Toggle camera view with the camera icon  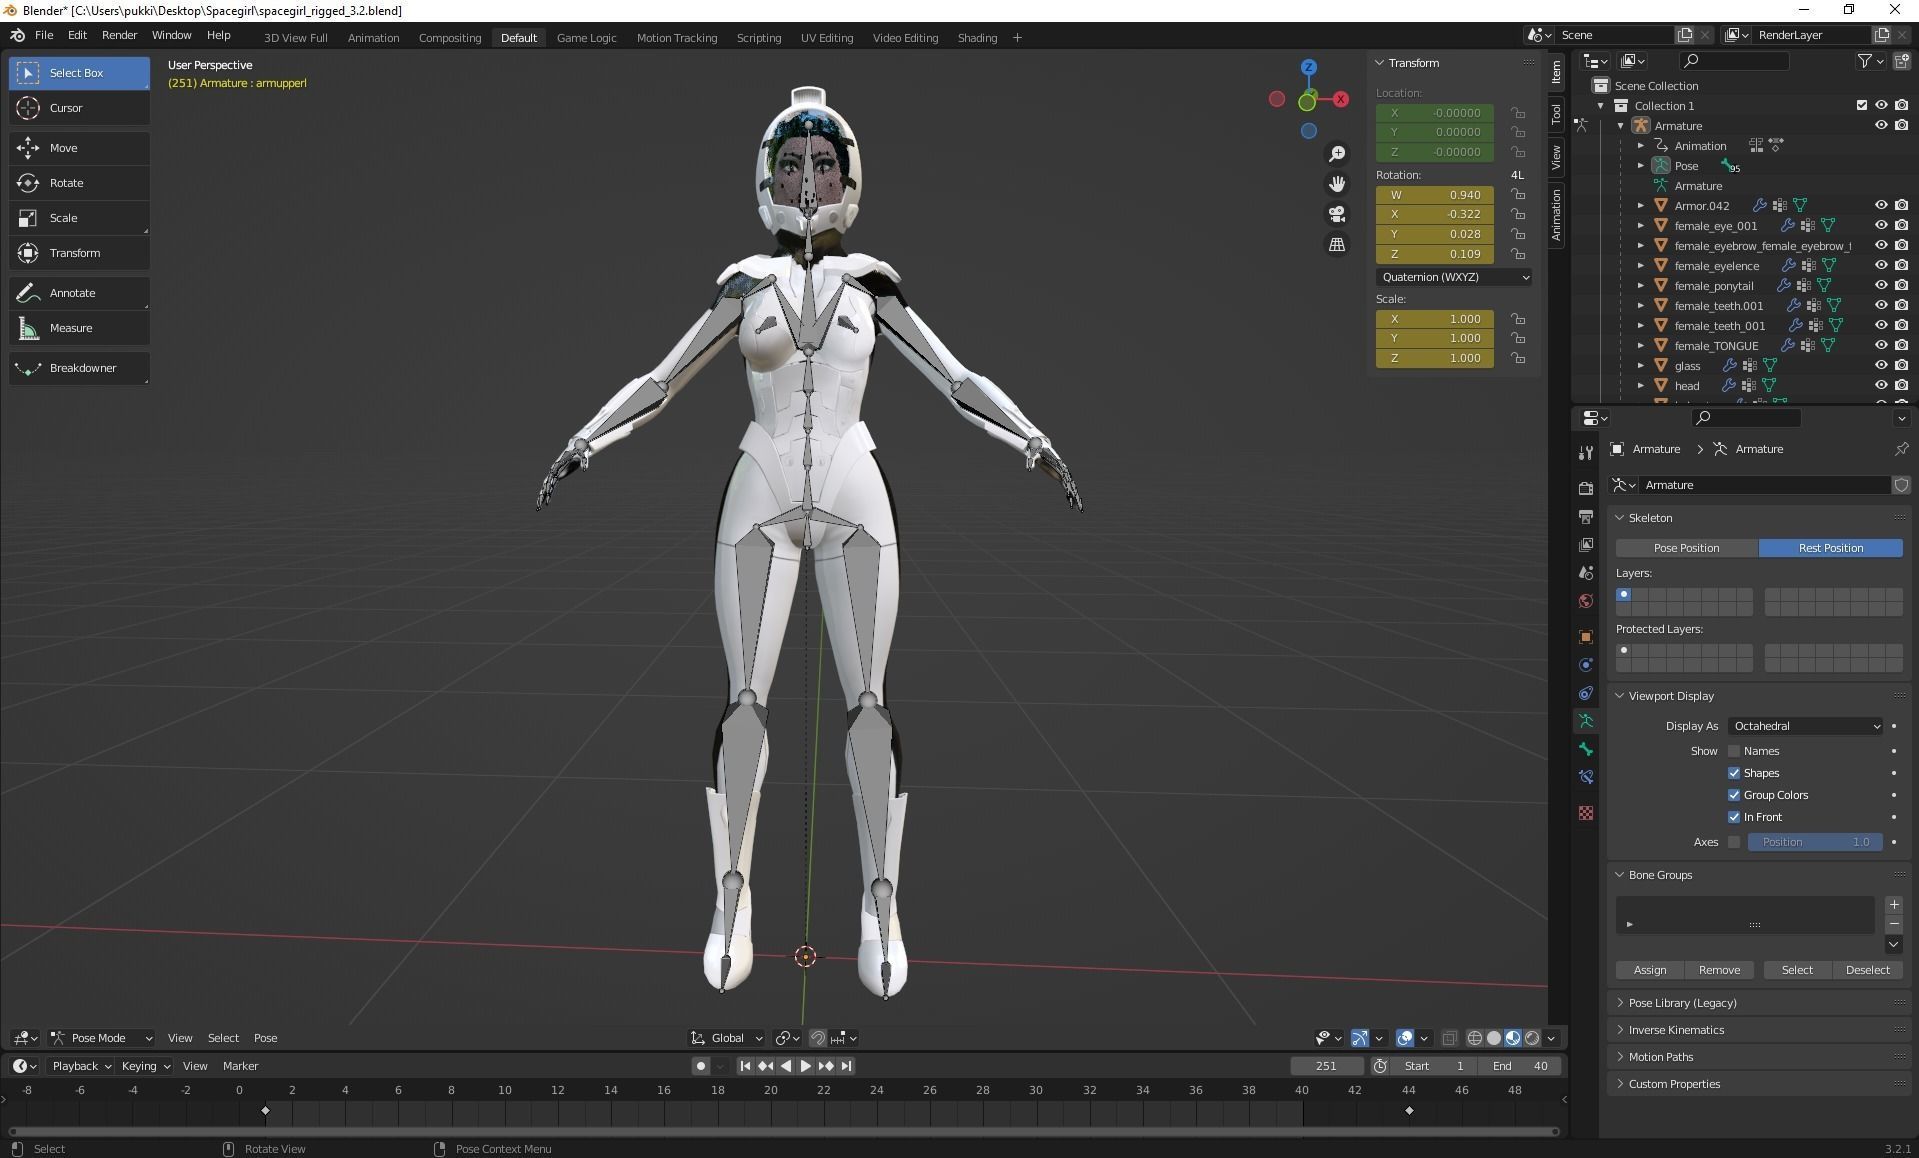point(1337,213)
